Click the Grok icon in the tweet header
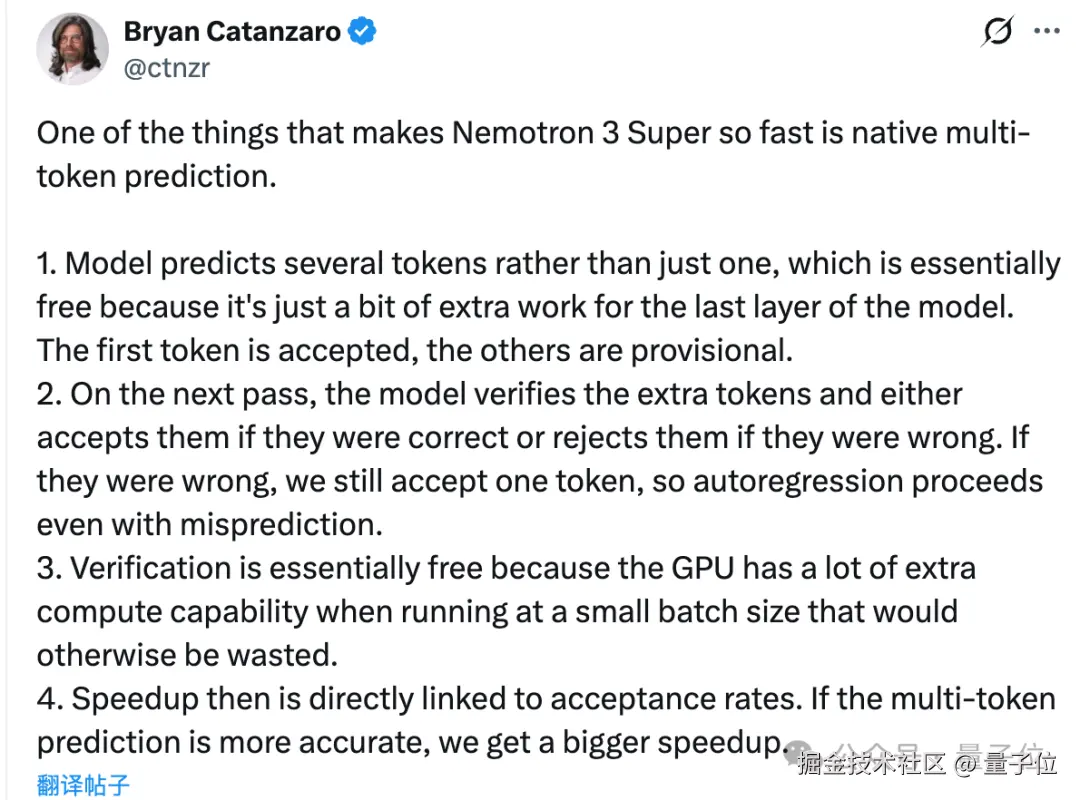This screenshot has width=1080, height=800. tap(996, 33)
